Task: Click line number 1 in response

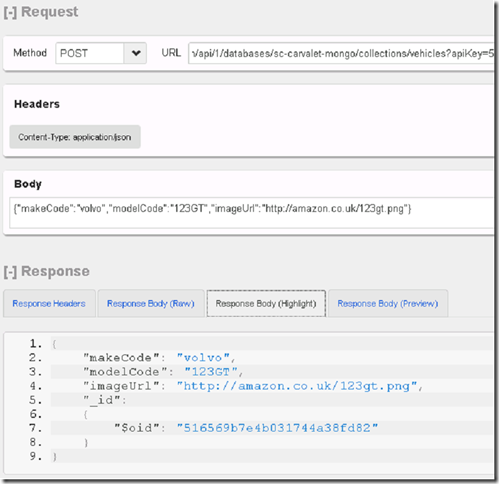Action: coord(36,344)
